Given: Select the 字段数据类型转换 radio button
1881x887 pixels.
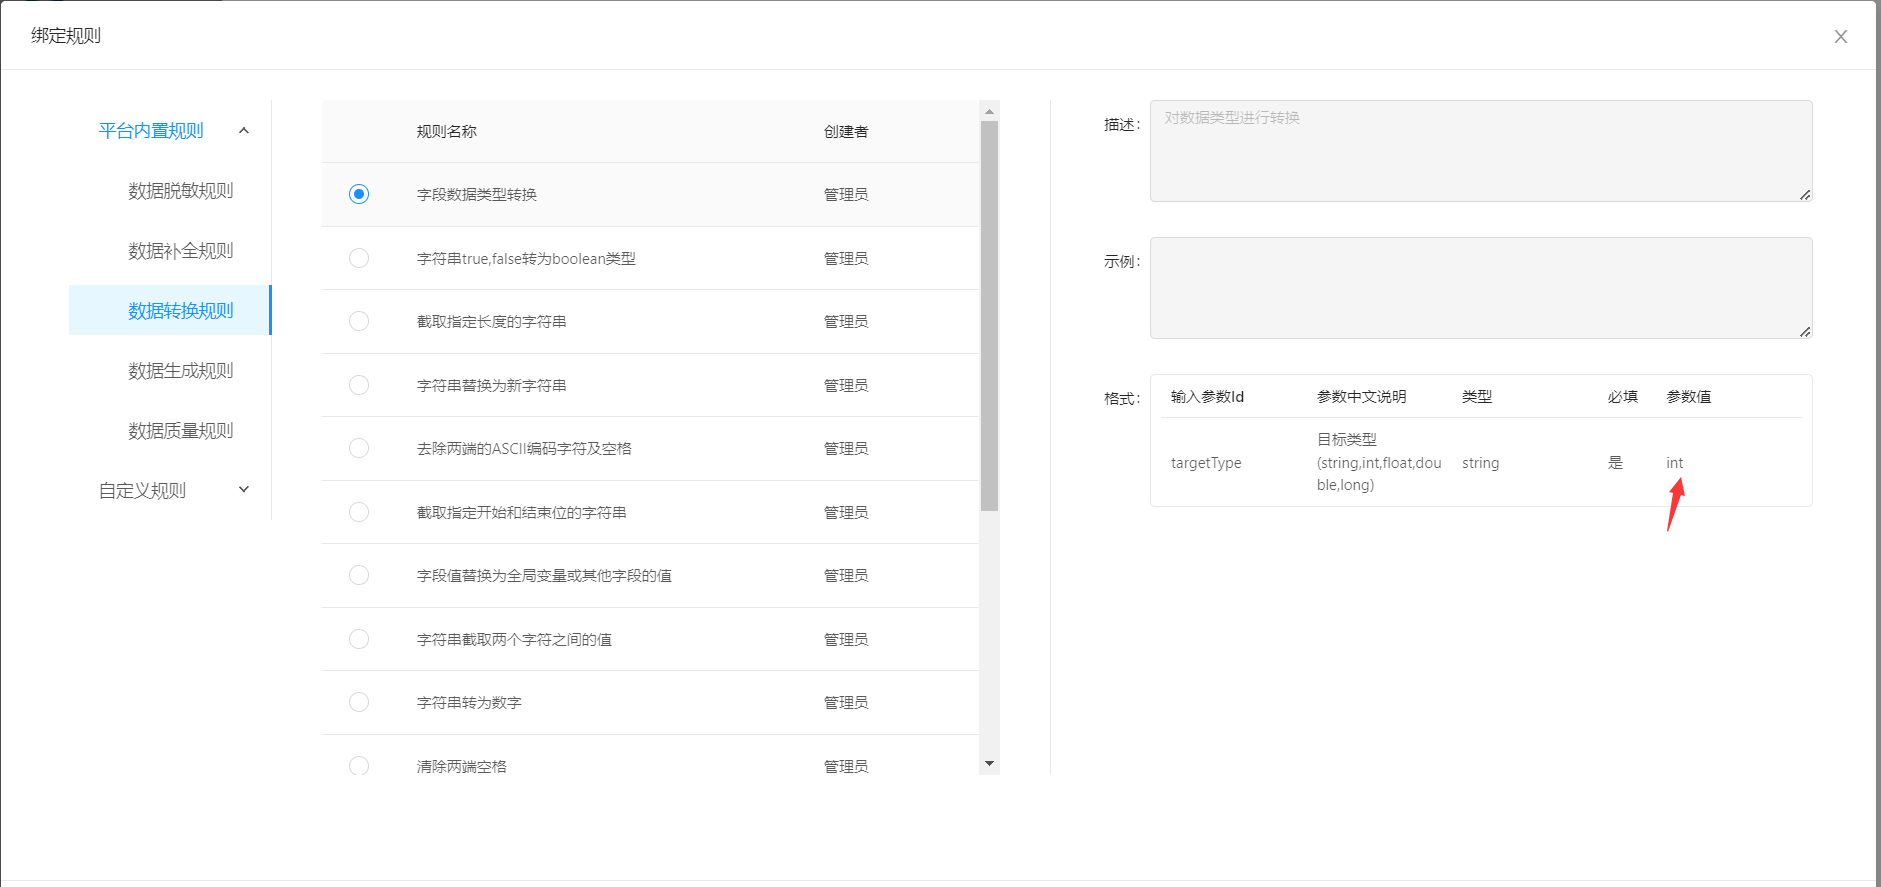Looking at the screenshot, I should click(359, 194).
